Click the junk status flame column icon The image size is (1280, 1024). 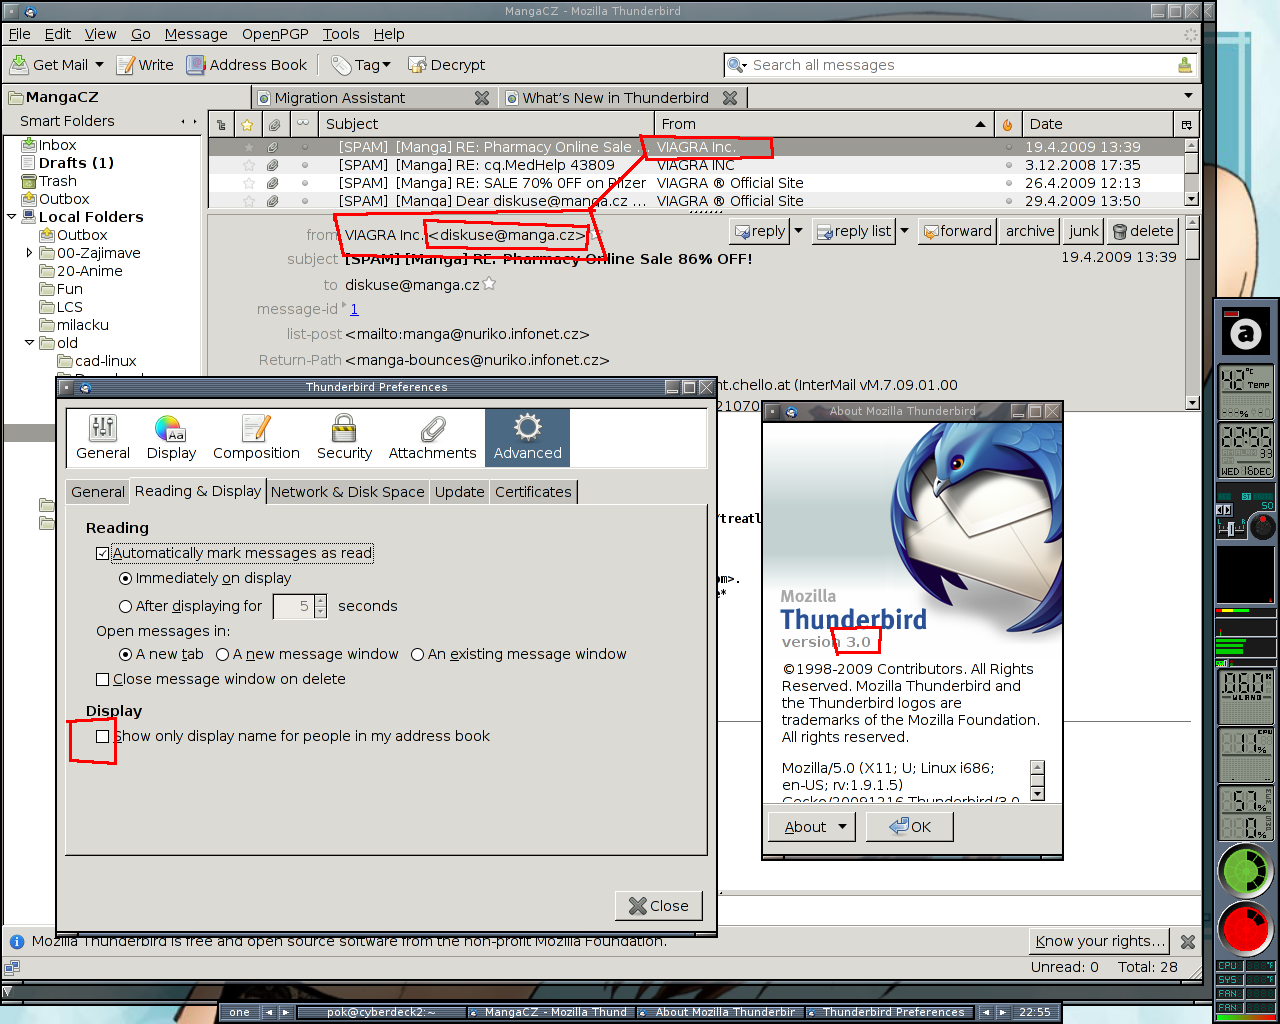[x=1007, y=125]
